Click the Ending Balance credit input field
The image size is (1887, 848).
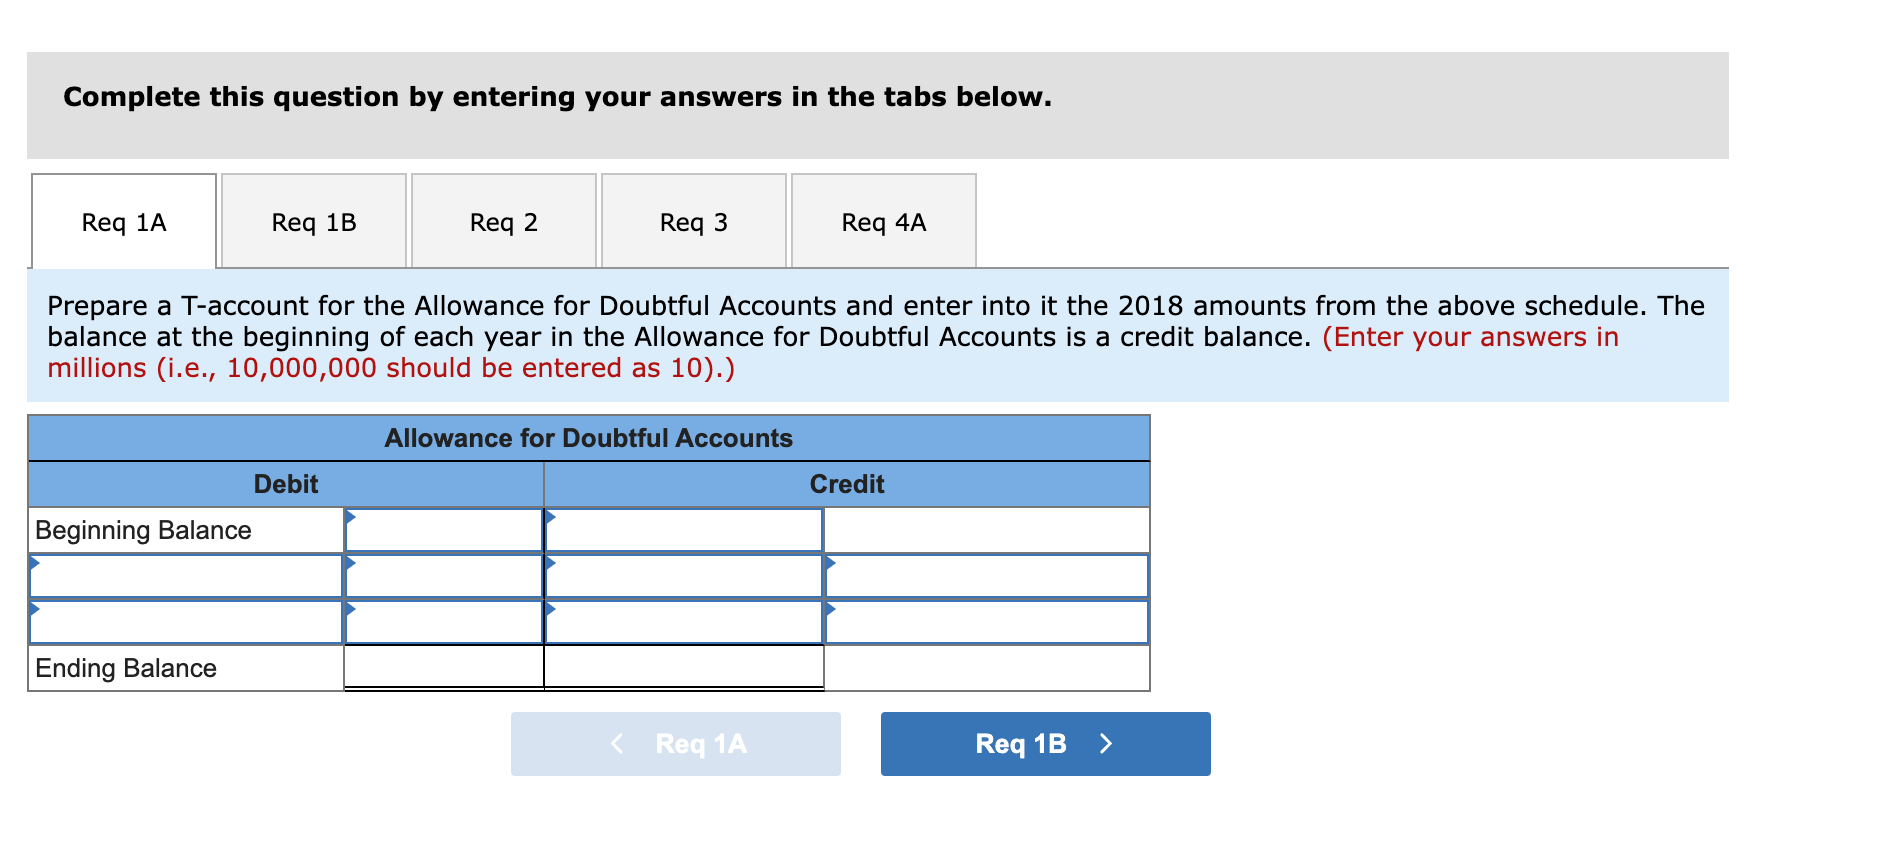tap(683, 668)
